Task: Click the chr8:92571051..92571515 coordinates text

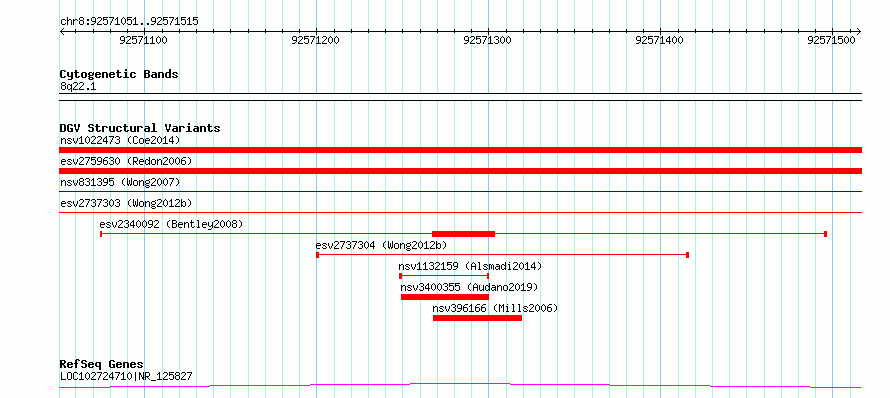Action: coord(129,22)
